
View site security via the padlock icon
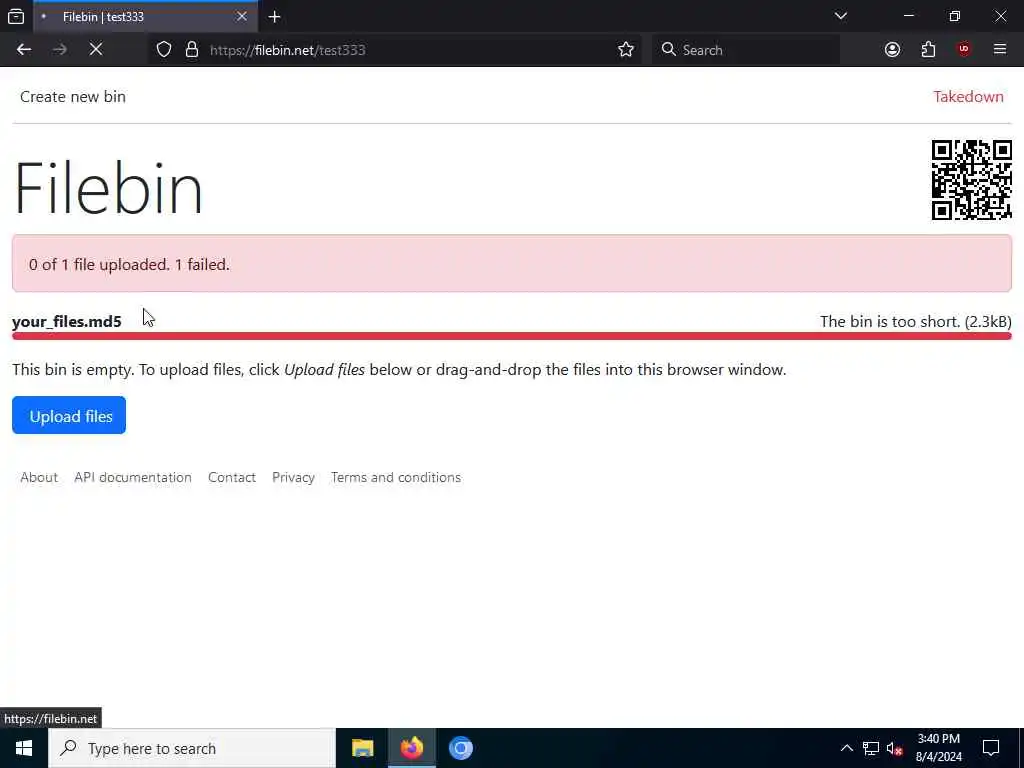click(192, 50)
